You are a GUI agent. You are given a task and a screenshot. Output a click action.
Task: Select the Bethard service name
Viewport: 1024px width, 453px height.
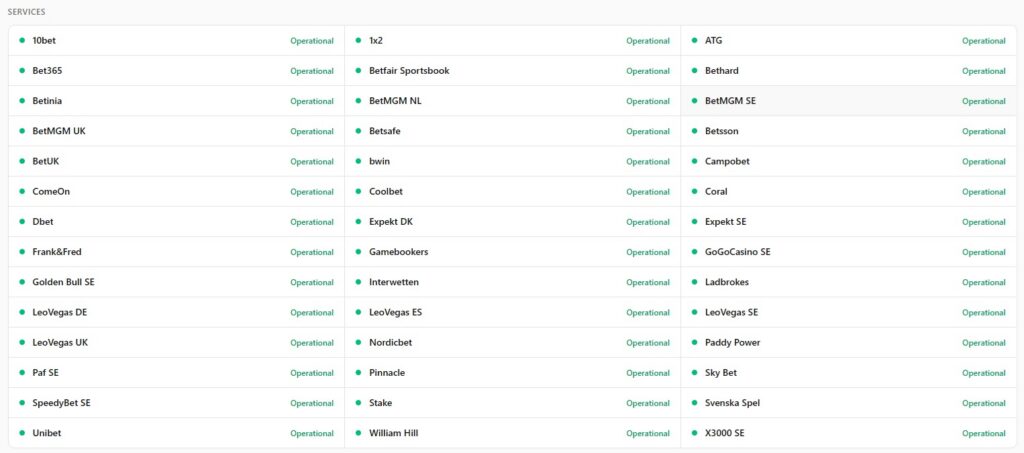click(722, 70)
